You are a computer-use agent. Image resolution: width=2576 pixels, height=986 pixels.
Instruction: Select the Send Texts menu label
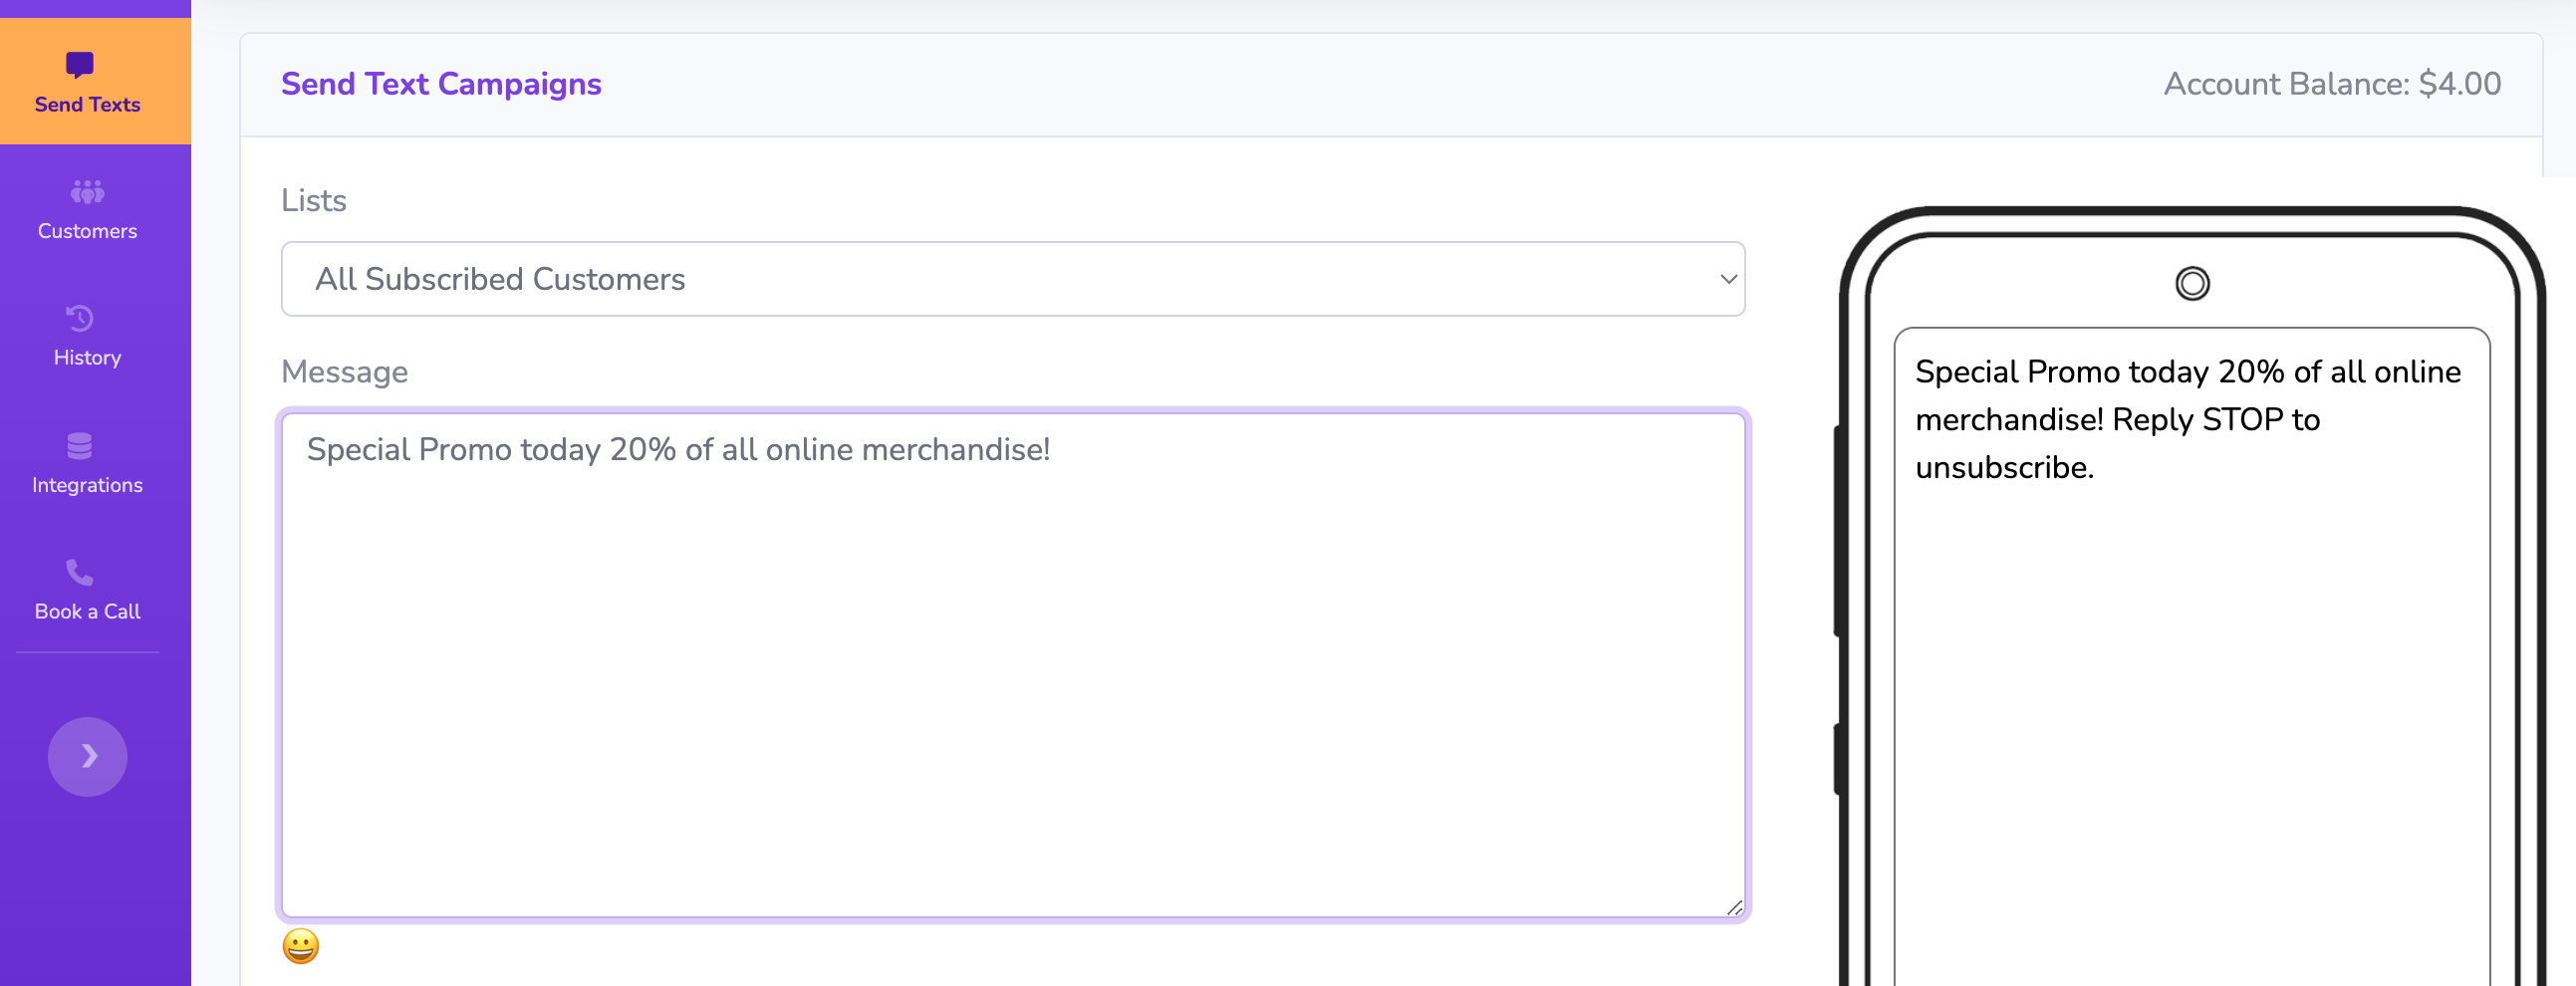pyautogui.click(x=87, y=105)
